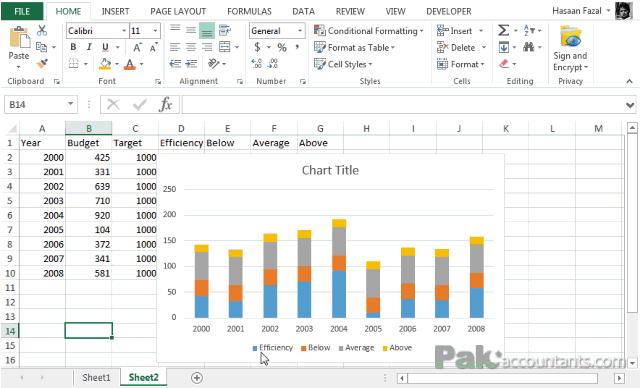Image resolution: width=640 pixels, height=388 pixels.
Task: Expand the General number format dropdown
Action: click(300, 31)
